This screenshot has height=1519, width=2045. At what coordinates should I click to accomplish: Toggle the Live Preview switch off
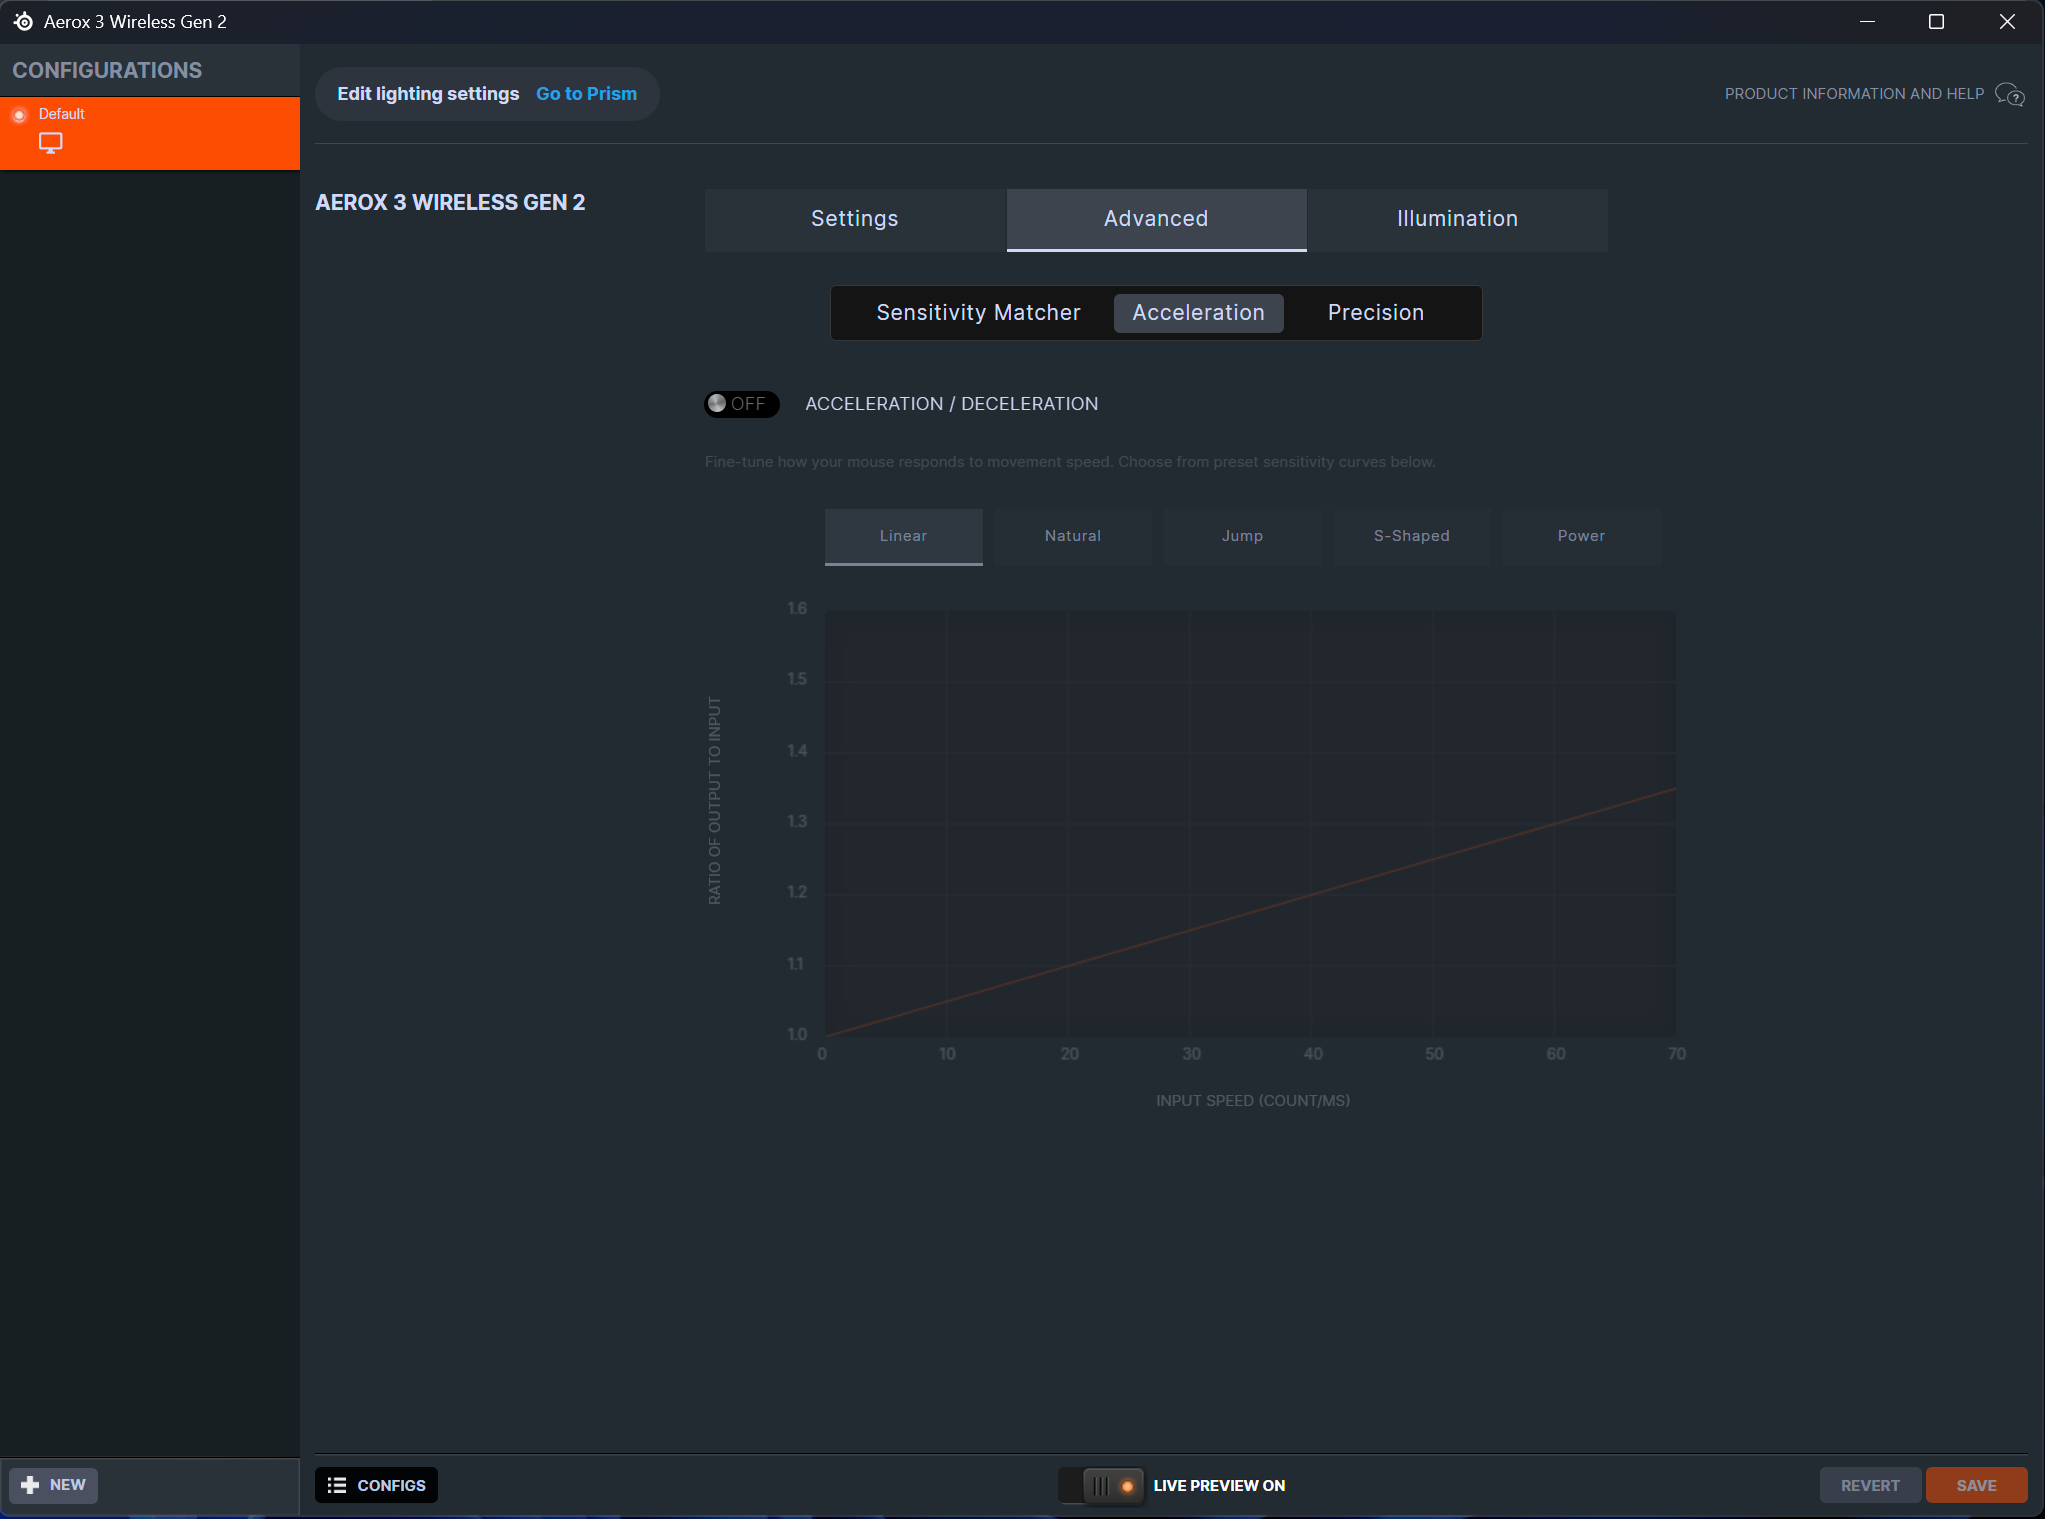point(1103,1485)
